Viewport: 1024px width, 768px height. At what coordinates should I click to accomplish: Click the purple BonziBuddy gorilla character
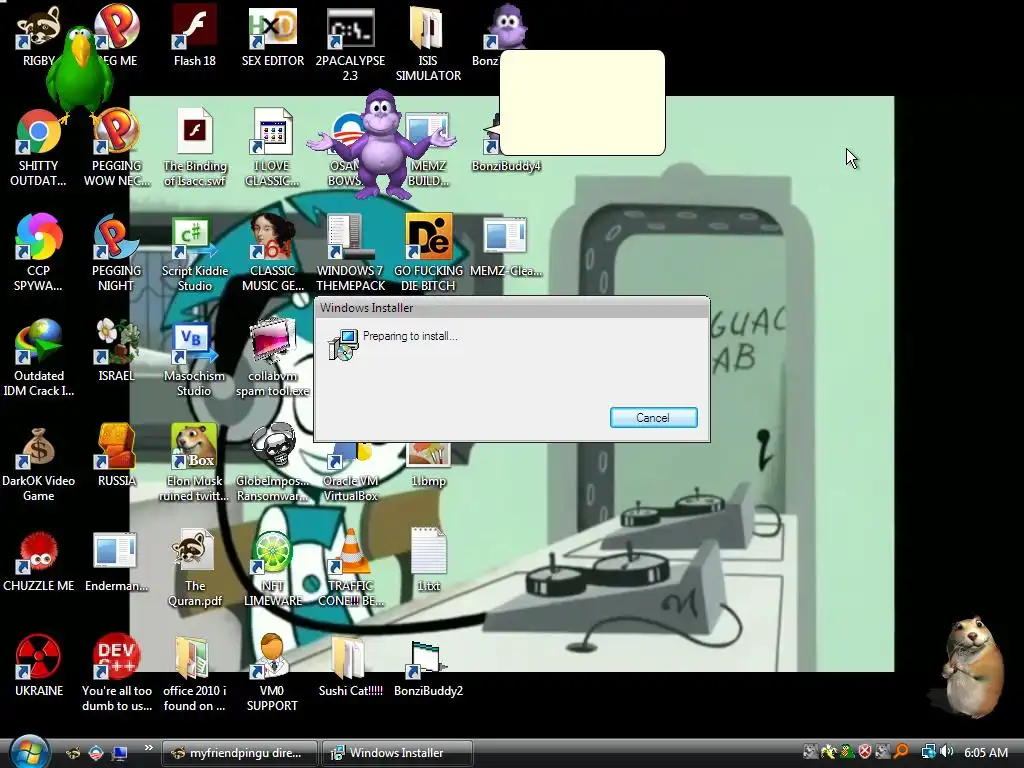pos(381,145)
